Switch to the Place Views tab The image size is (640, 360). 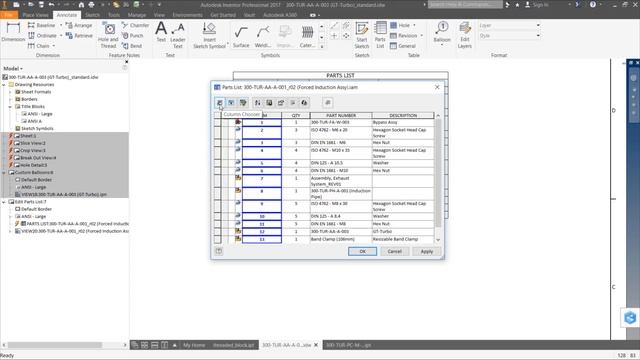[36, 15]
